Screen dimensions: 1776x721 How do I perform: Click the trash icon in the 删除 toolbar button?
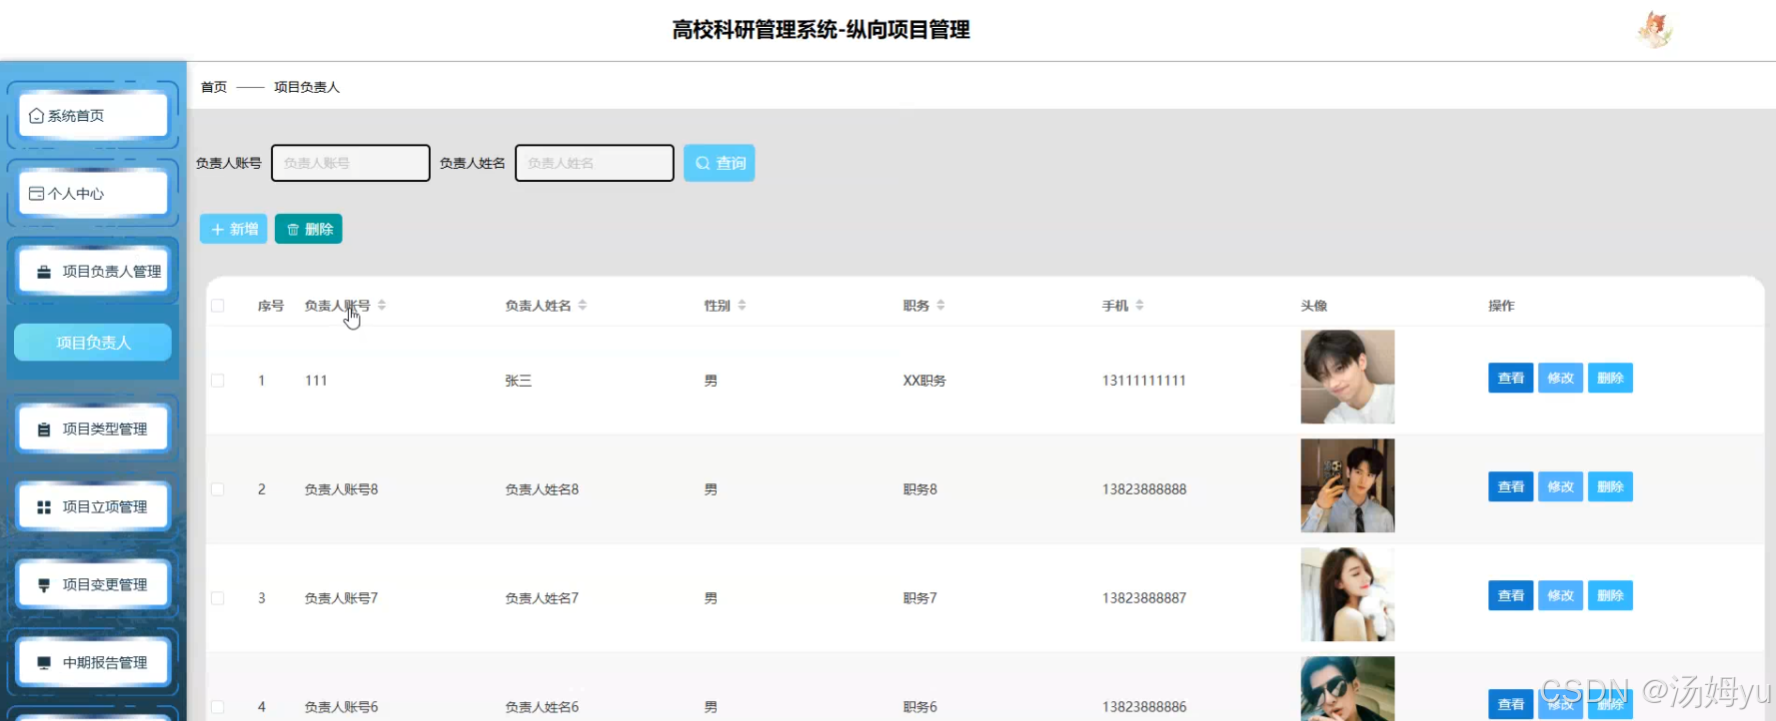pyautogui.click(x=293, y=229)
